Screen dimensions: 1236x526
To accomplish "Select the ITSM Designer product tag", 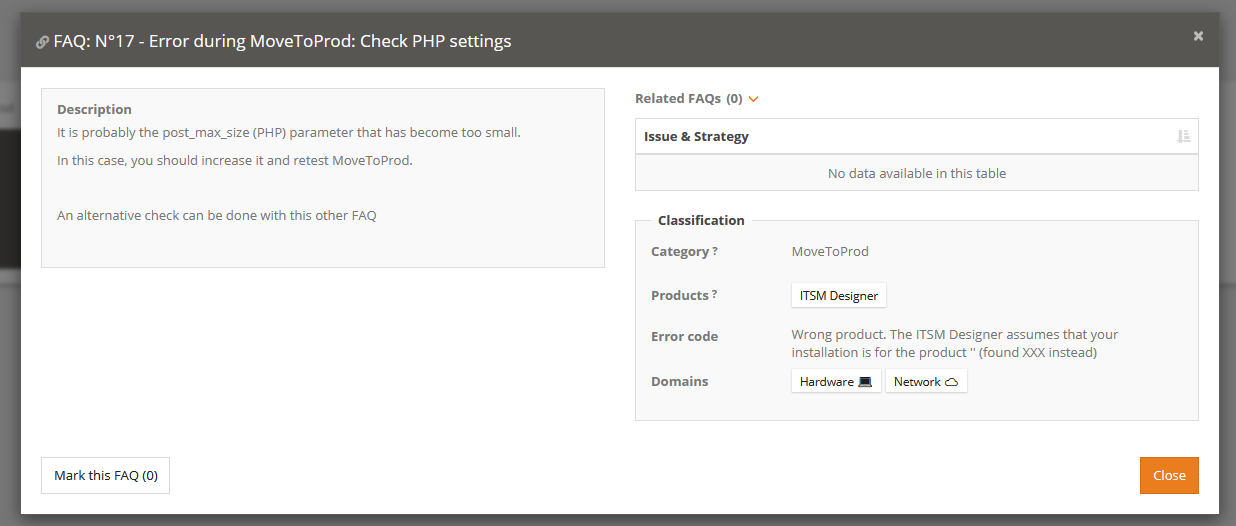I will coord(838,296).
